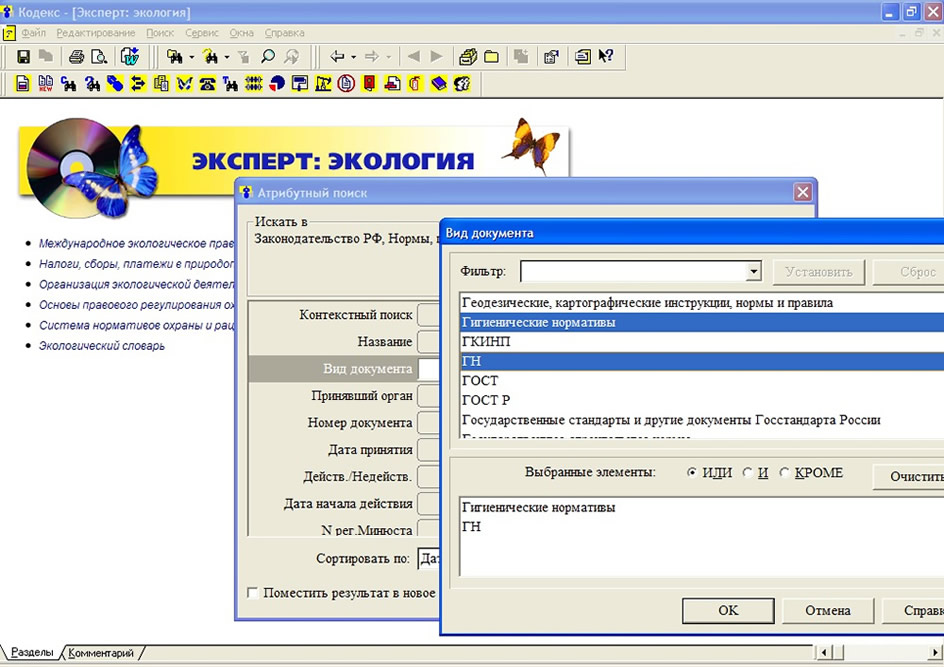Close the Атрибутный поиск dialog

tap(803, 193)
